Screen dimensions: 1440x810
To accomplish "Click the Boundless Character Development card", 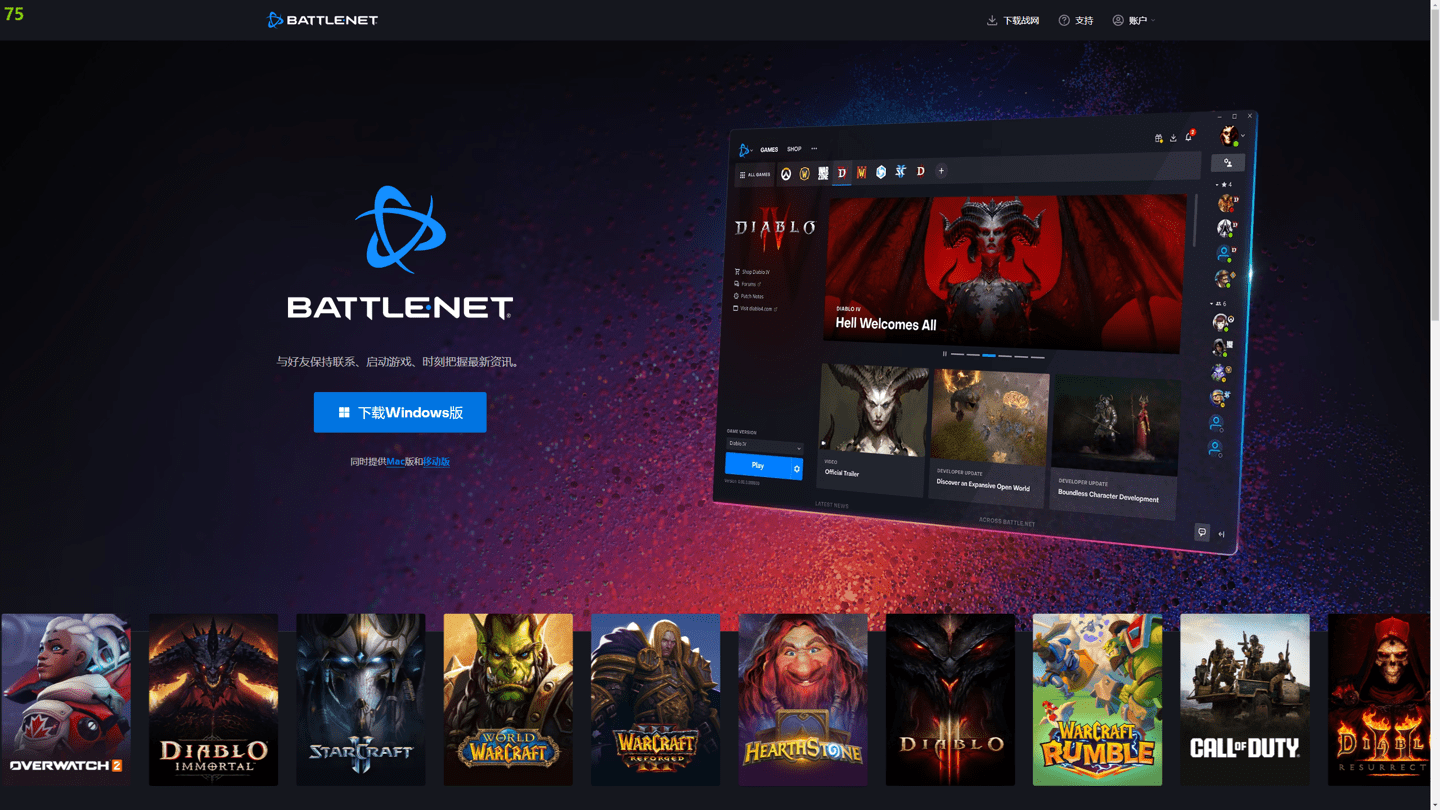I will (x=1114, y=447).
